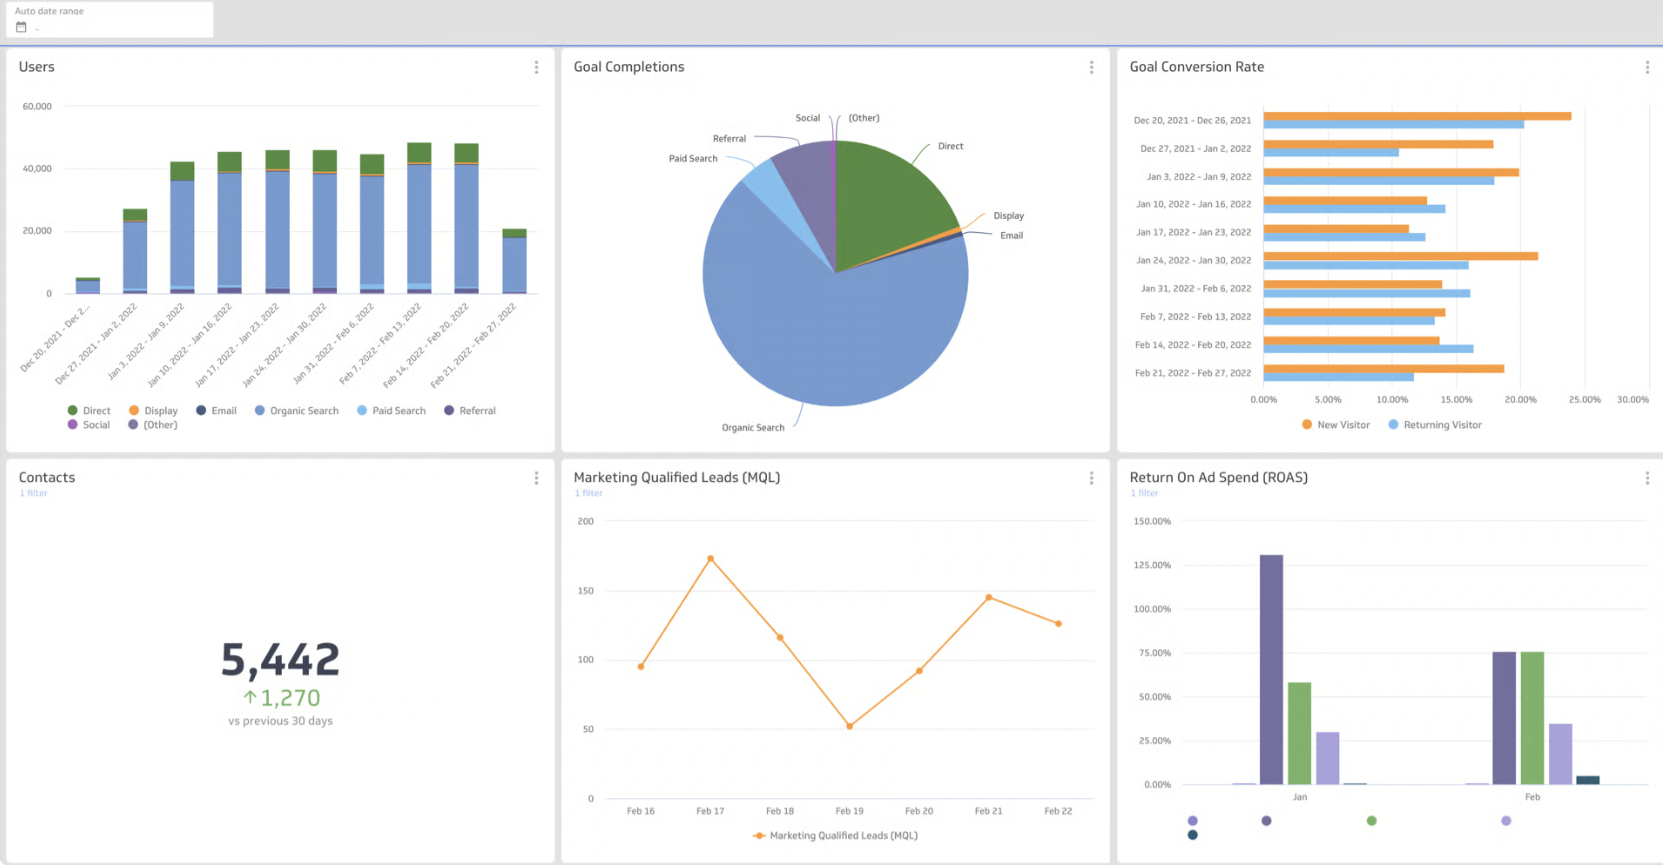Expand the Auto date range selector
The height and width of the screenshot is (865, 1663).
[x=109, y=20]
